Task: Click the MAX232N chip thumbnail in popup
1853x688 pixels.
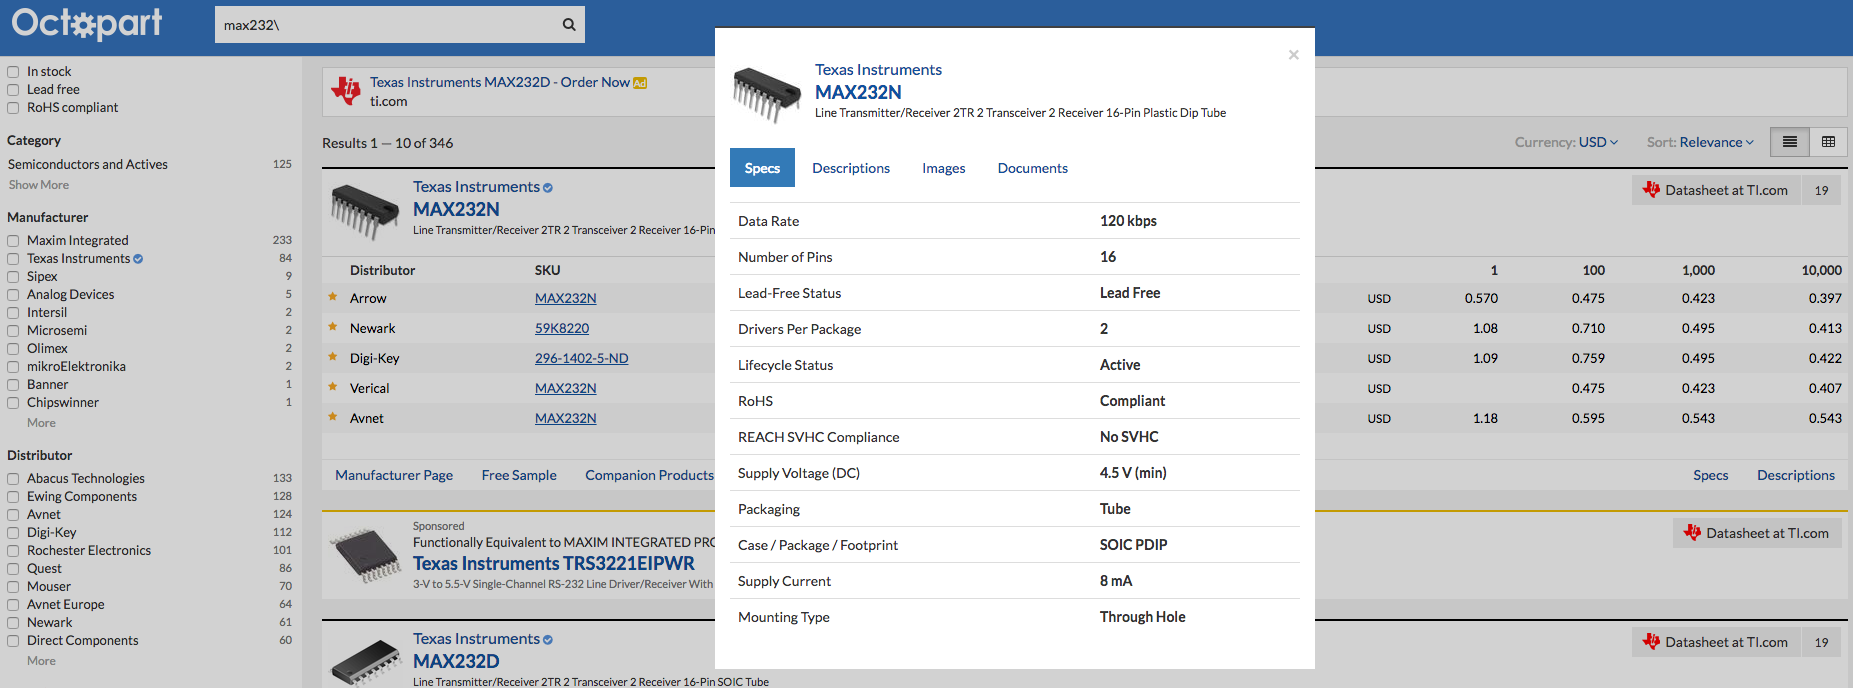Action: tap(767, 94)
